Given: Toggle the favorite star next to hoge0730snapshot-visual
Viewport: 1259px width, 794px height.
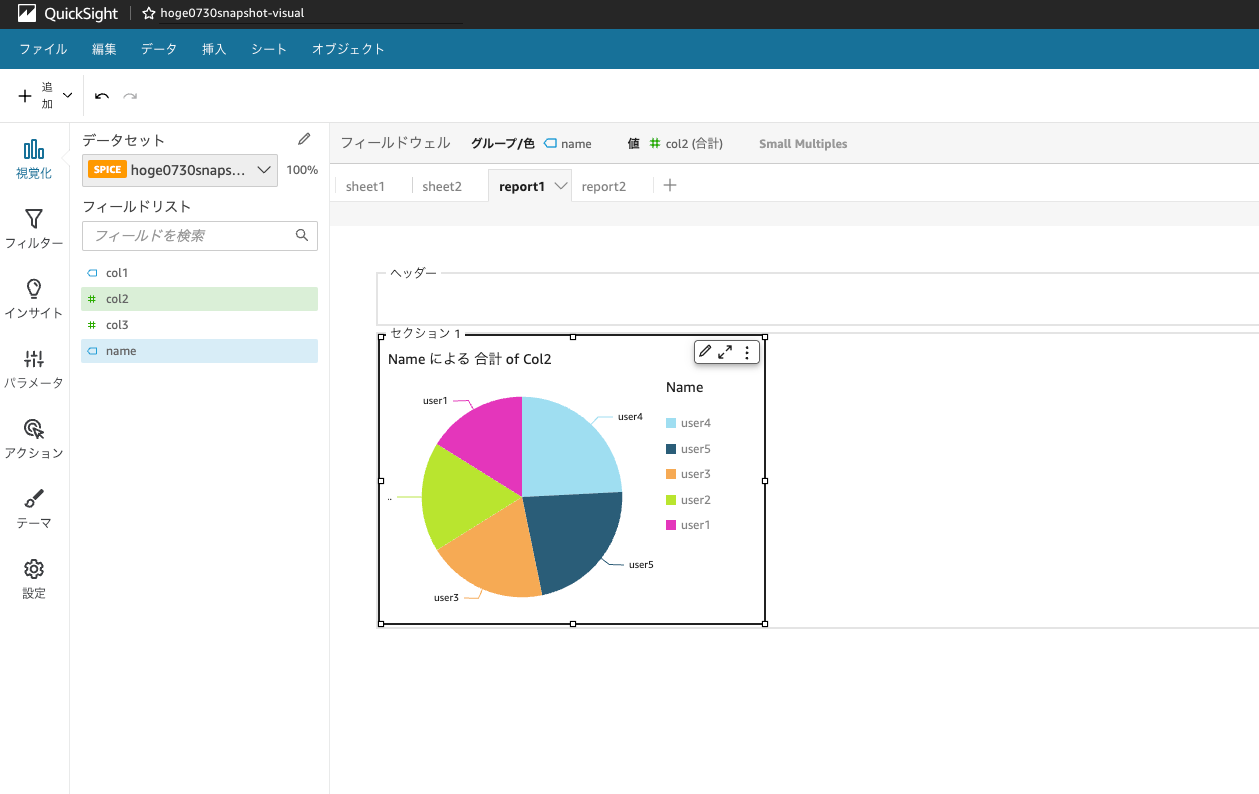Looking at the screenshot, I should click(147, 14).
